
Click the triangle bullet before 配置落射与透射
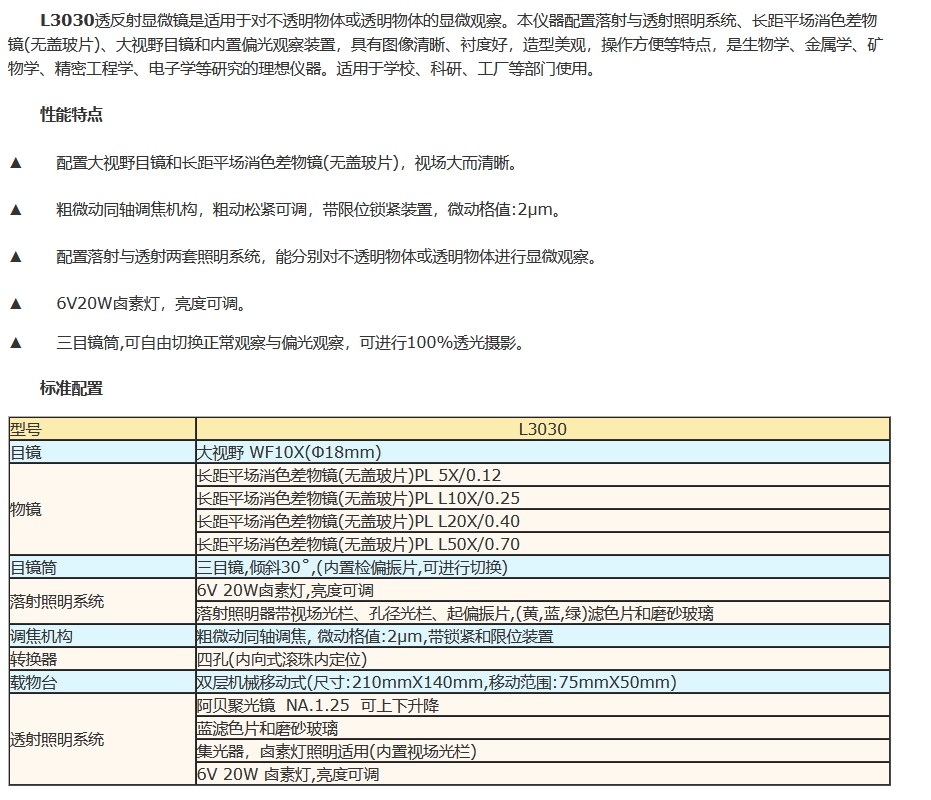pyautogui.click(x=15, y=257)
